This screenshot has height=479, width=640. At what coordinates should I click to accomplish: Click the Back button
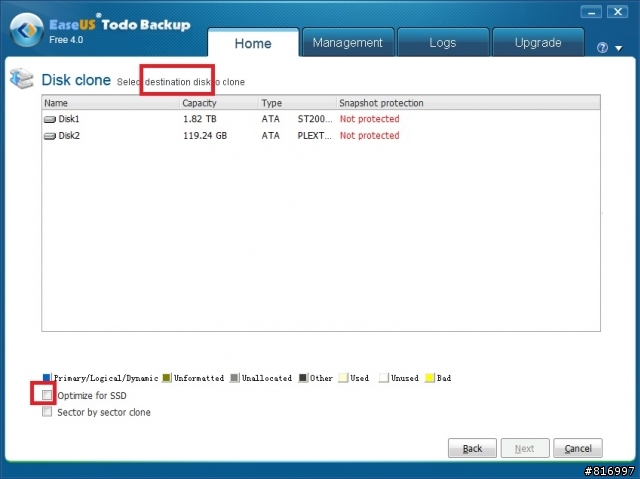[x=472, y=448]
